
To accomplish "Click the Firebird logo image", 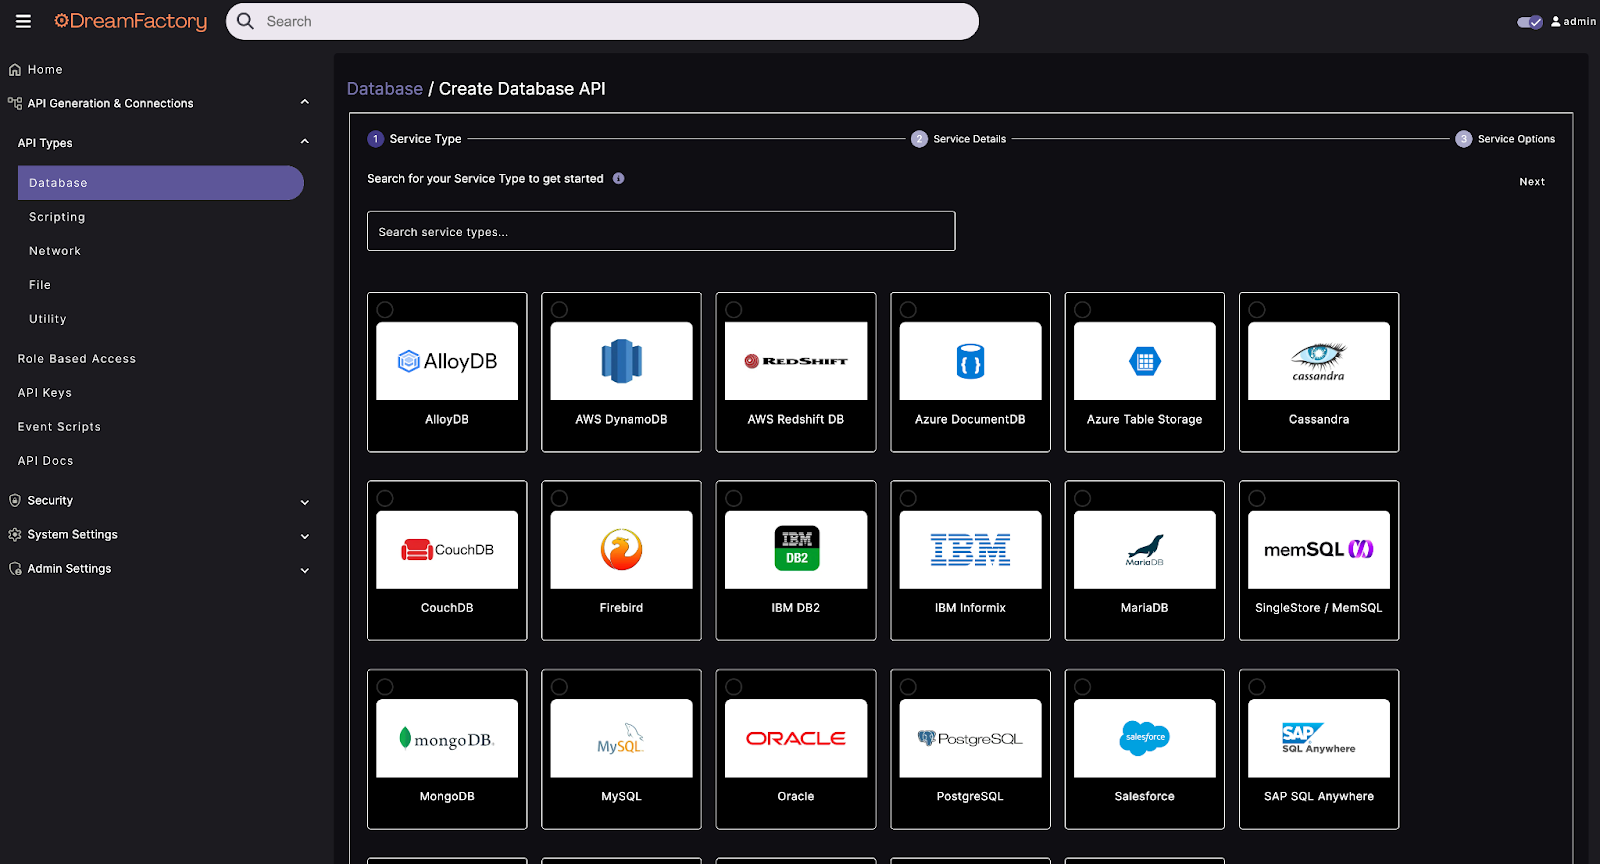I will coord(621,550).
